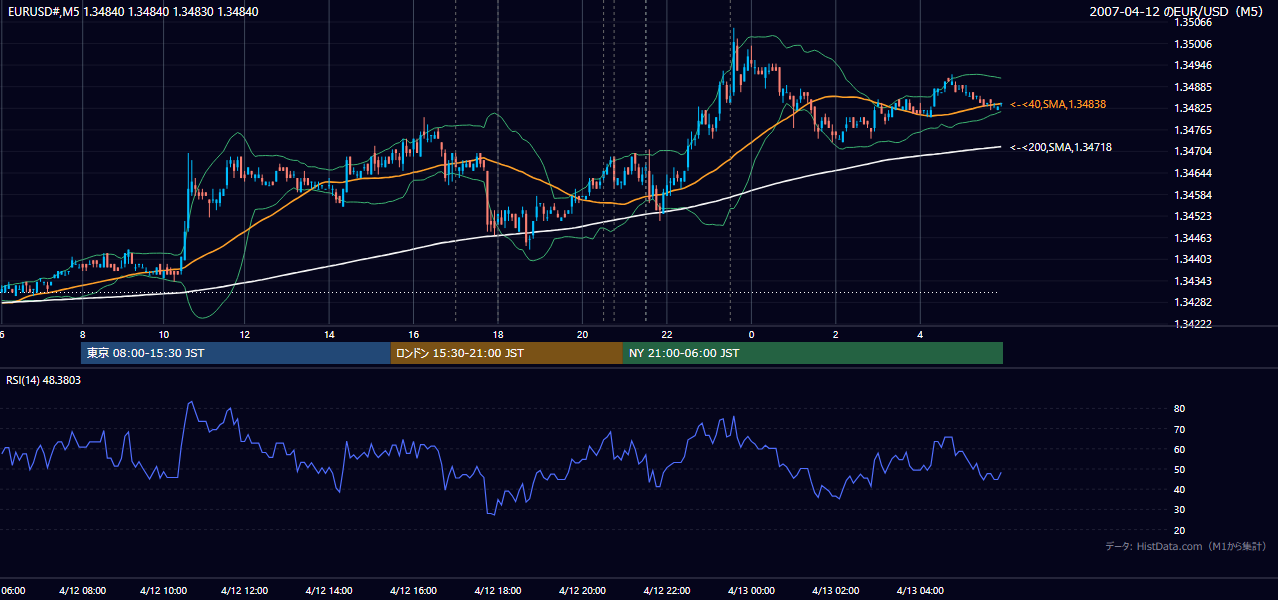The image size is (1278, 600).
Task: Select the NY 21:00-06:00 JST session bar
Action: [x=813, y=353]
